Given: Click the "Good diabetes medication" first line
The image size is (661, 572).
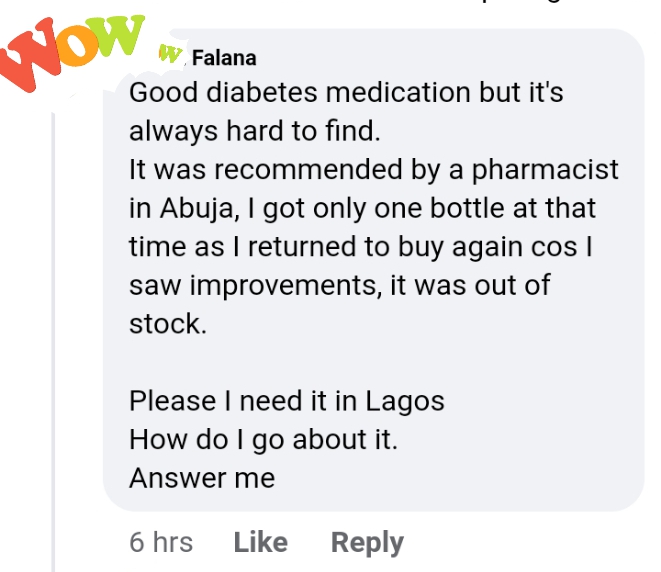Looking at the screenshot, I should (x=346, y=93).
